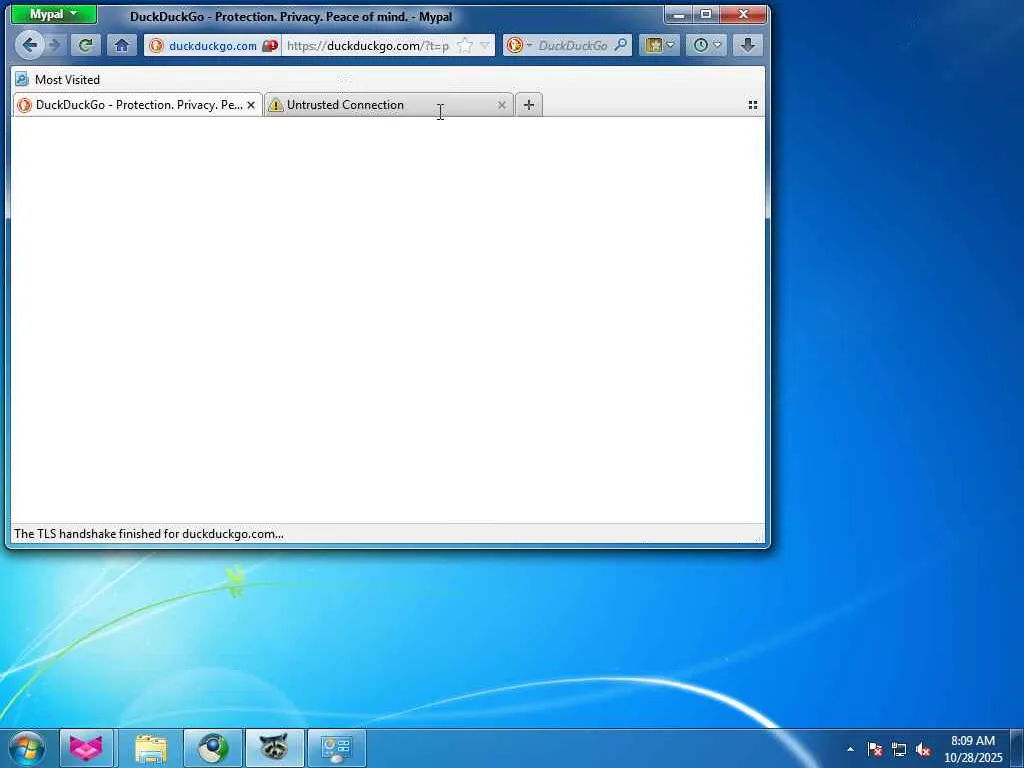Maximize the Mypal window
This screenshot has width=1024, height=768.
706,14
